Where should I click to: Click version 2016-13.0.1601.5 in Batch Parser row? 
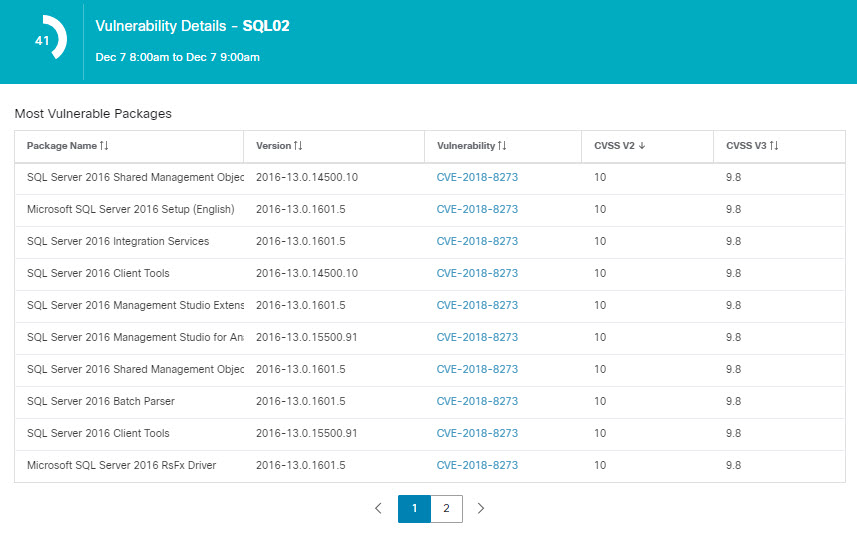click(x=301, y=401)
